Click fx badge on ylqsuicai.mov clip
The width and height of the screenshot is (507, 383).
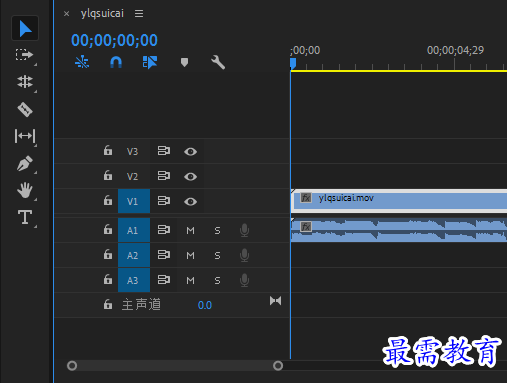[306, 198]
